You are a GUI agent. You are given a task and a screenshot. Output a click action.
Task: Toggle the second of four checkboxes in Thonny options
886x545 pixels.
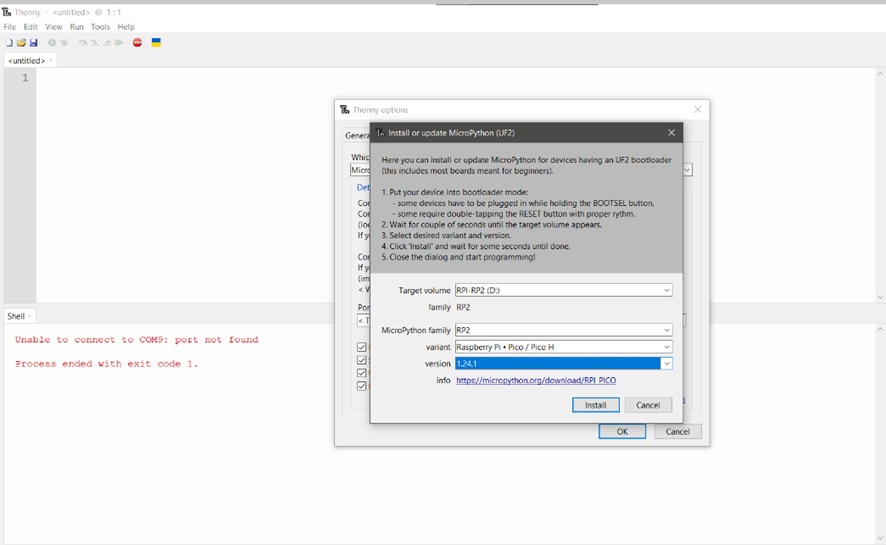pyautogui.click(x=362, y=360)
